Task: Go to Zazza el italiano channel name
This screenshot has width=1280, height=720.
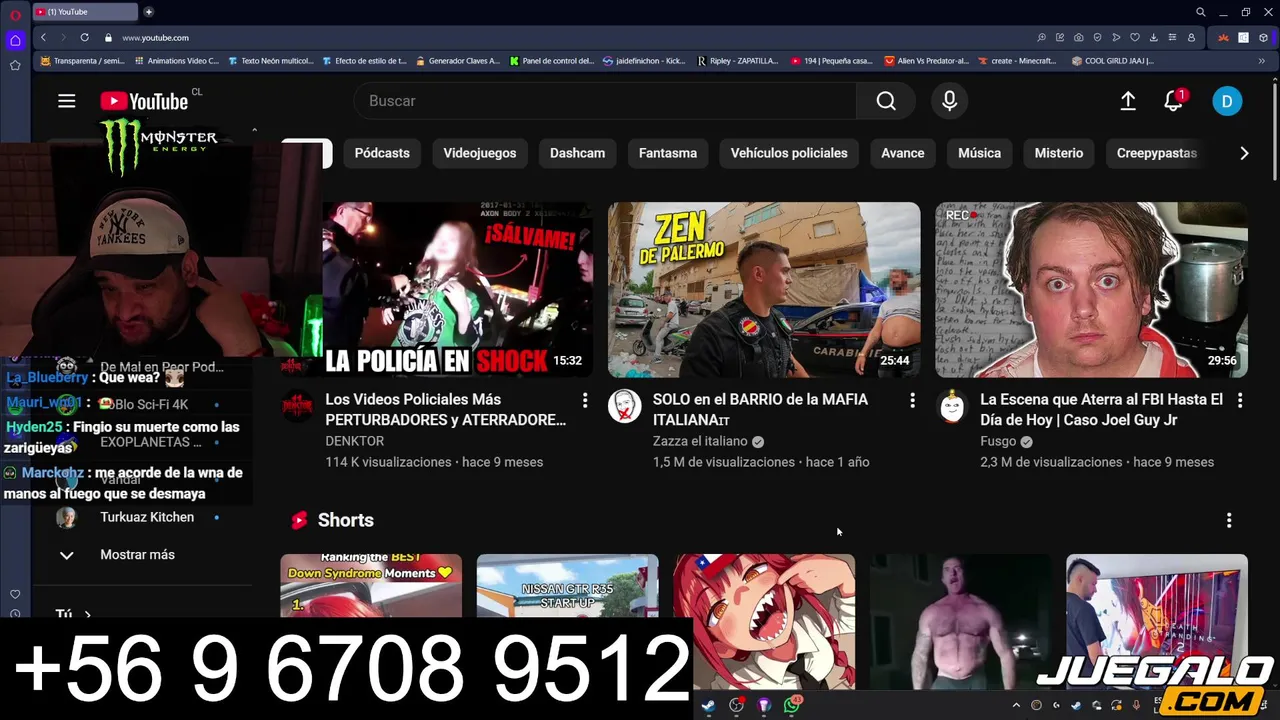Action: [x=700, y=441]
